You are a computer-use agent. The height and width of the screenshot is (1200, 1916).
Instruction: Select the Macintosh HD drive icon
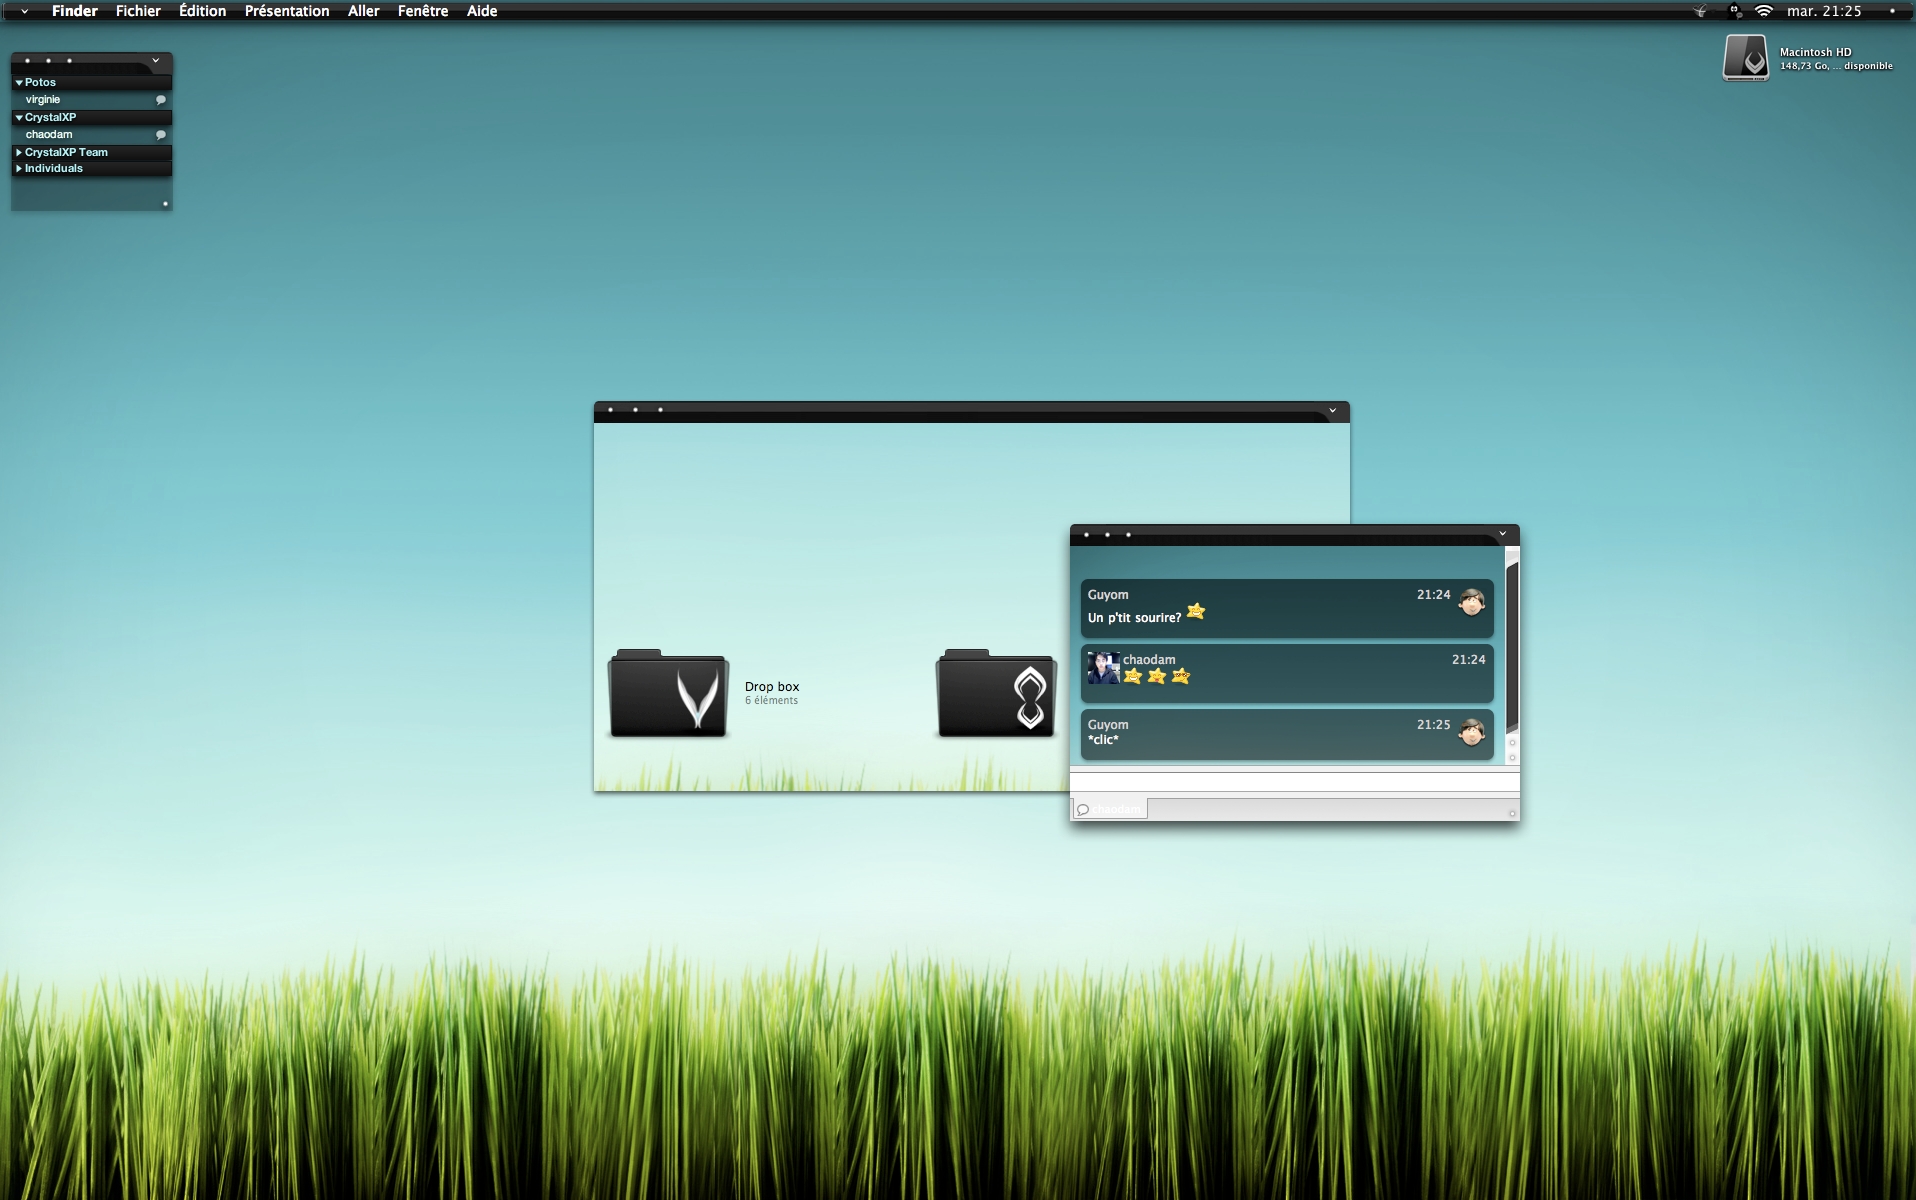pos(1746,58)
